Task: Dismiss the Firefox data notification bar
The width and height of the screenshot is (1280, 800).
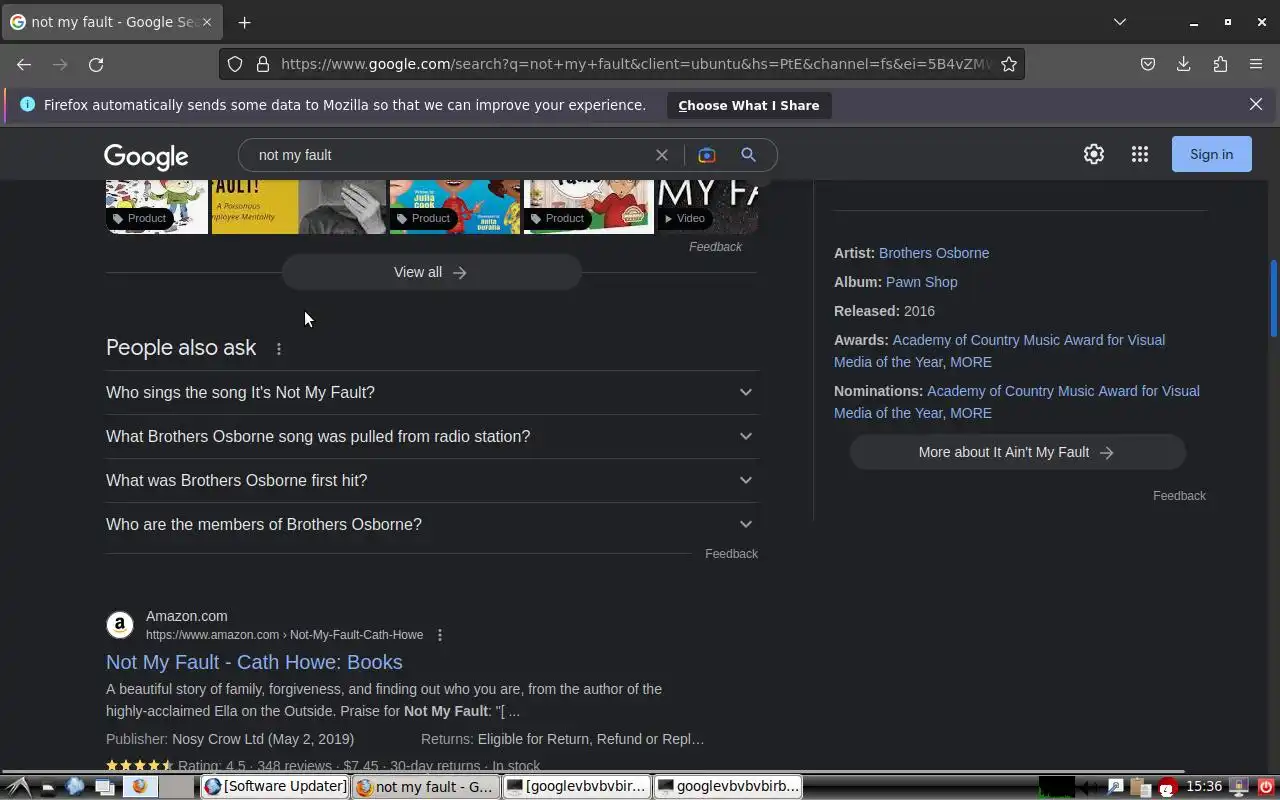Action: [1256, 104]
